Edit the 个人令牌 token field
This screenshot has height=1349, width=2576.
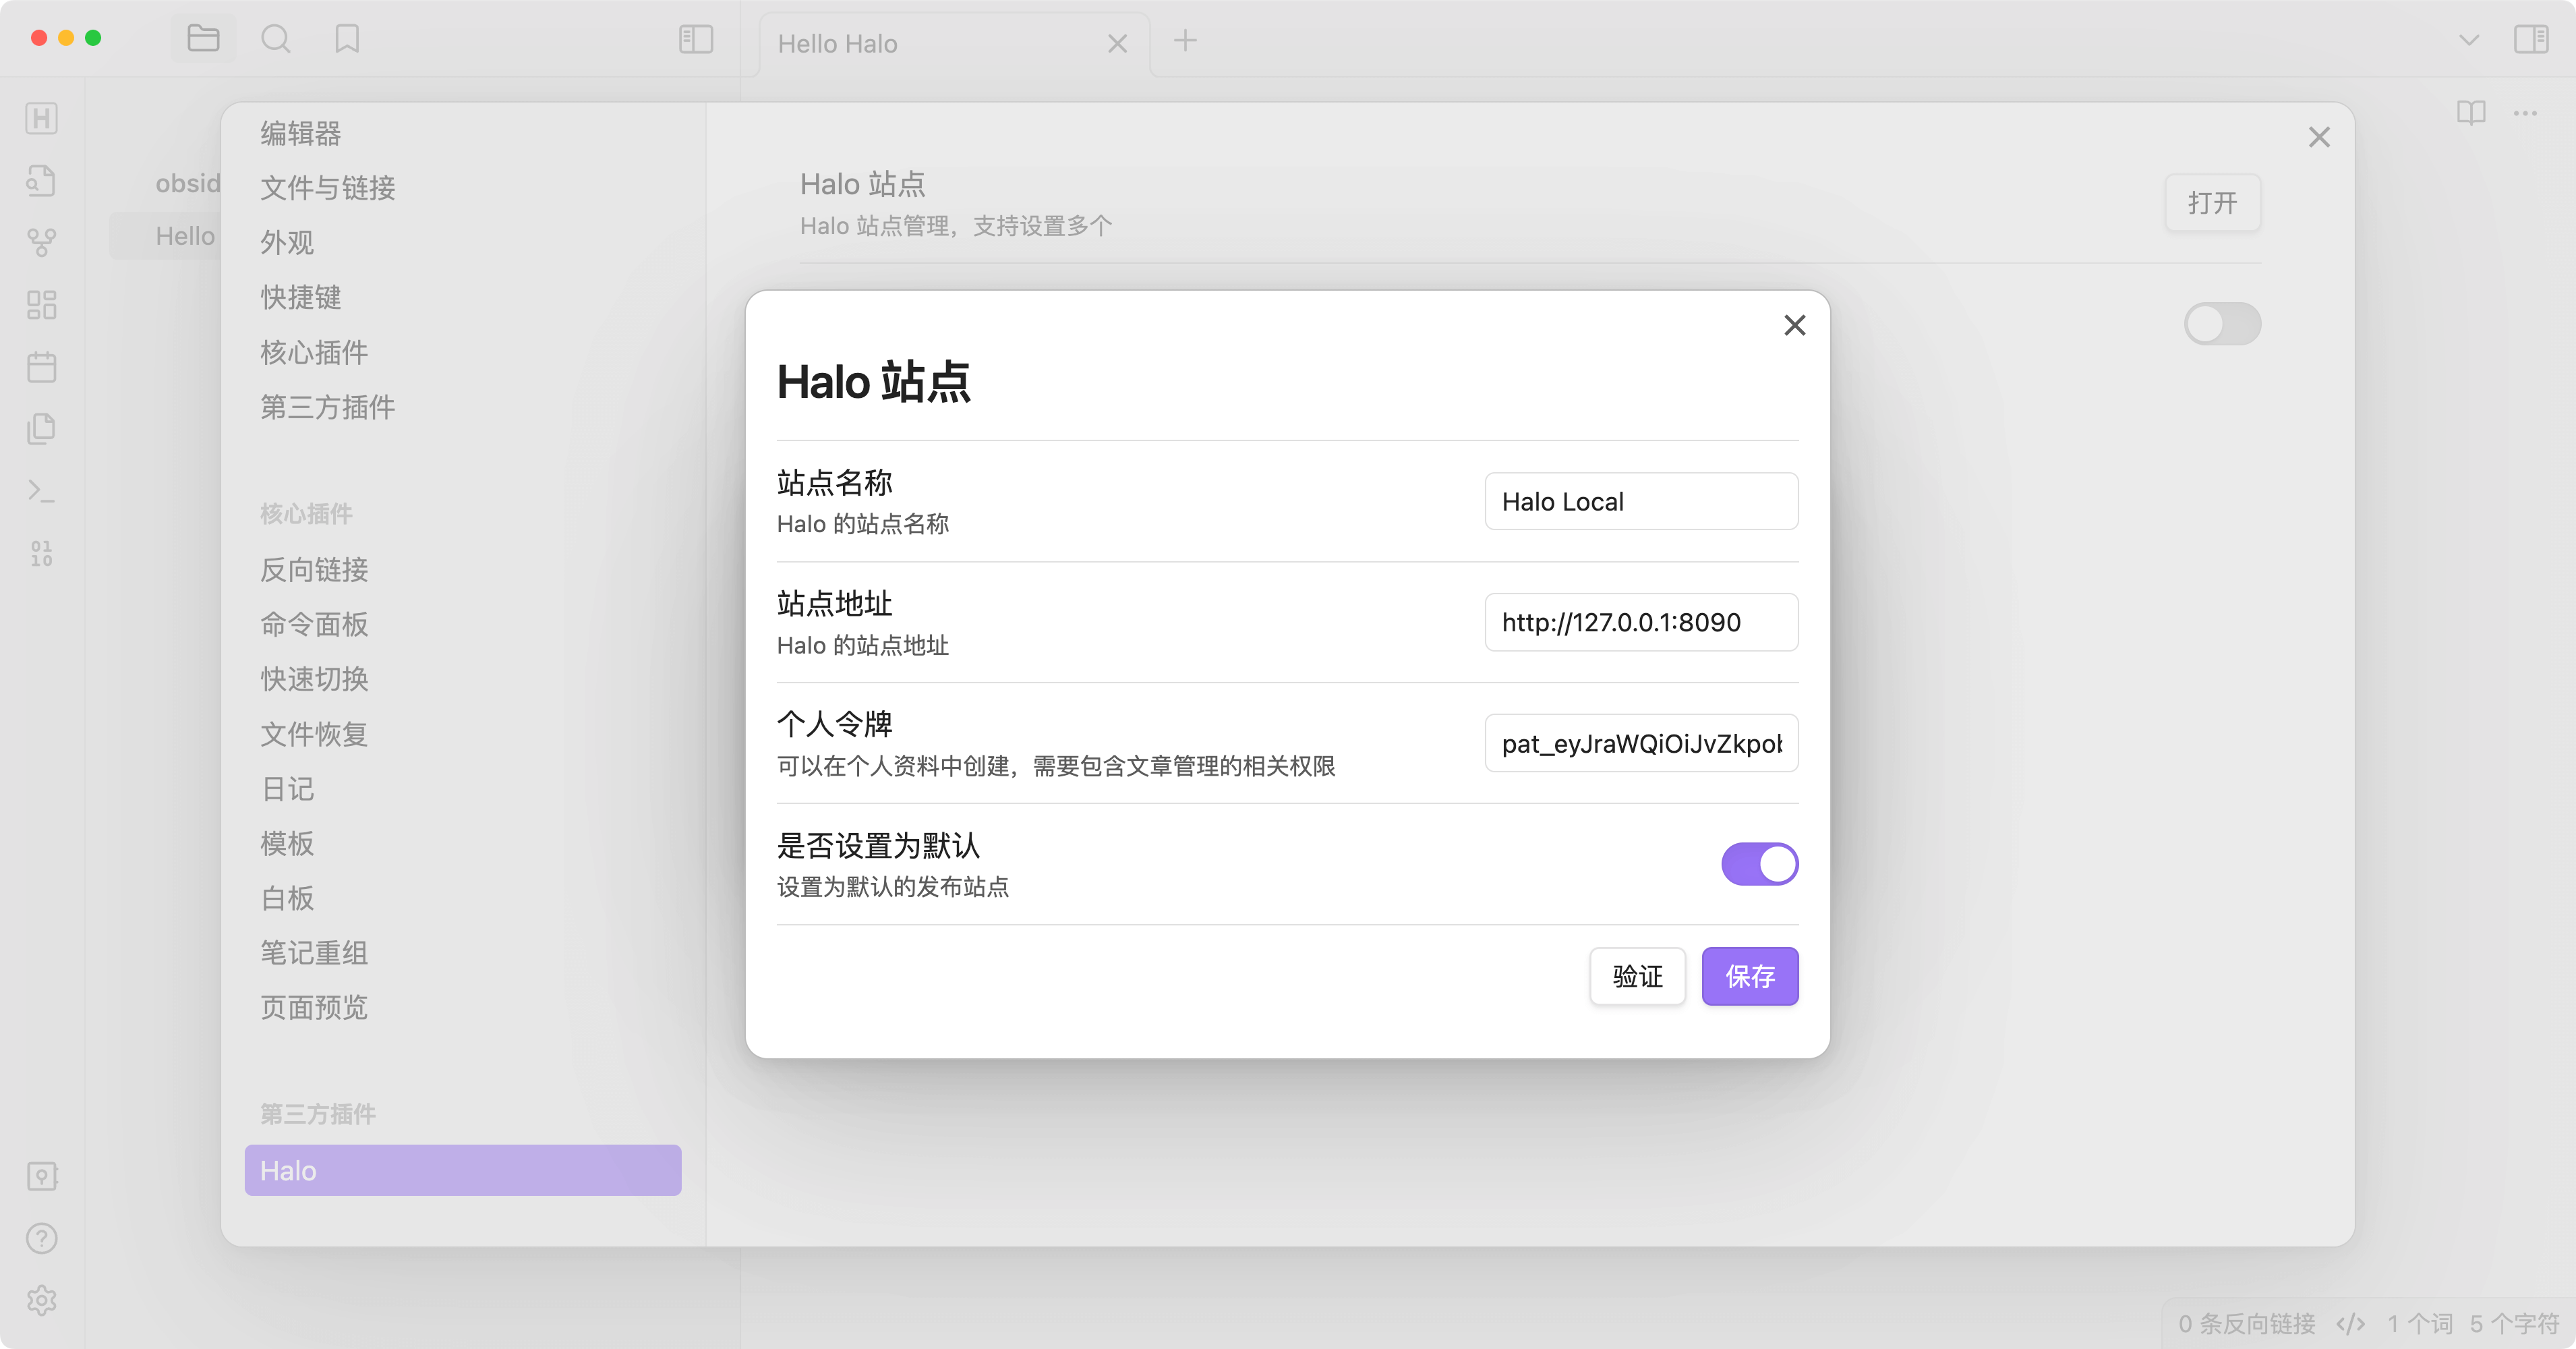1641,743
